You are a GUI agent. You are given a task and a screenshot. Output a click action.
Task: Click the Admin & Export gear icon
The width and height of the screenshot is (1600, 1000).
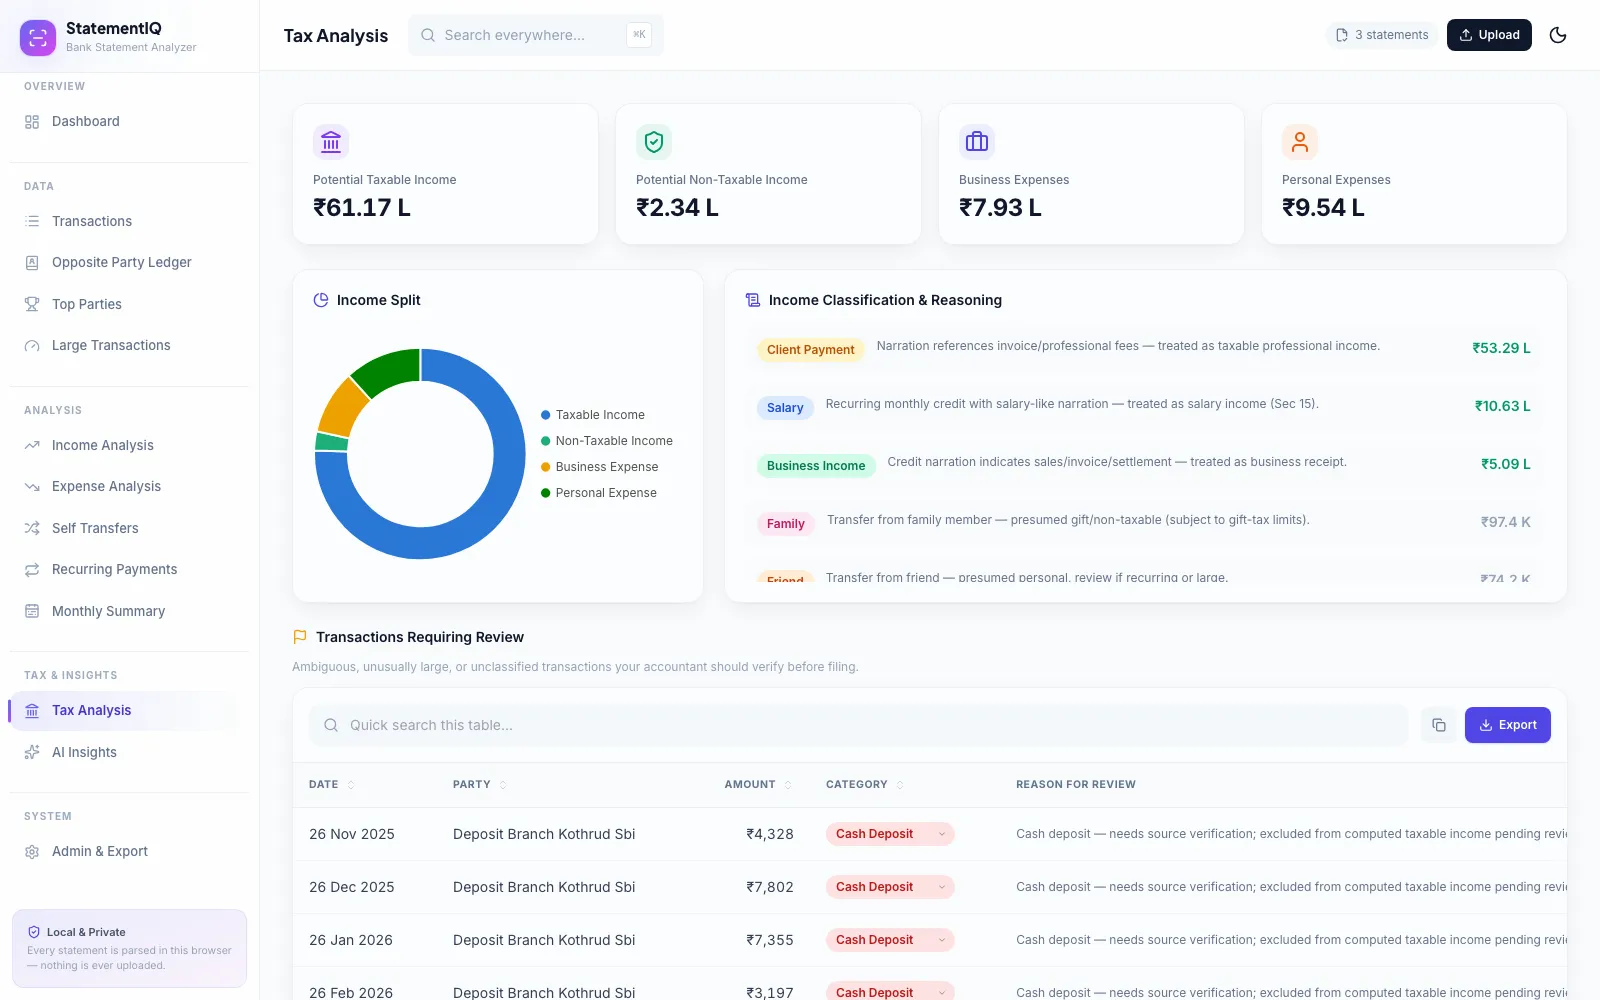[32, 852]
